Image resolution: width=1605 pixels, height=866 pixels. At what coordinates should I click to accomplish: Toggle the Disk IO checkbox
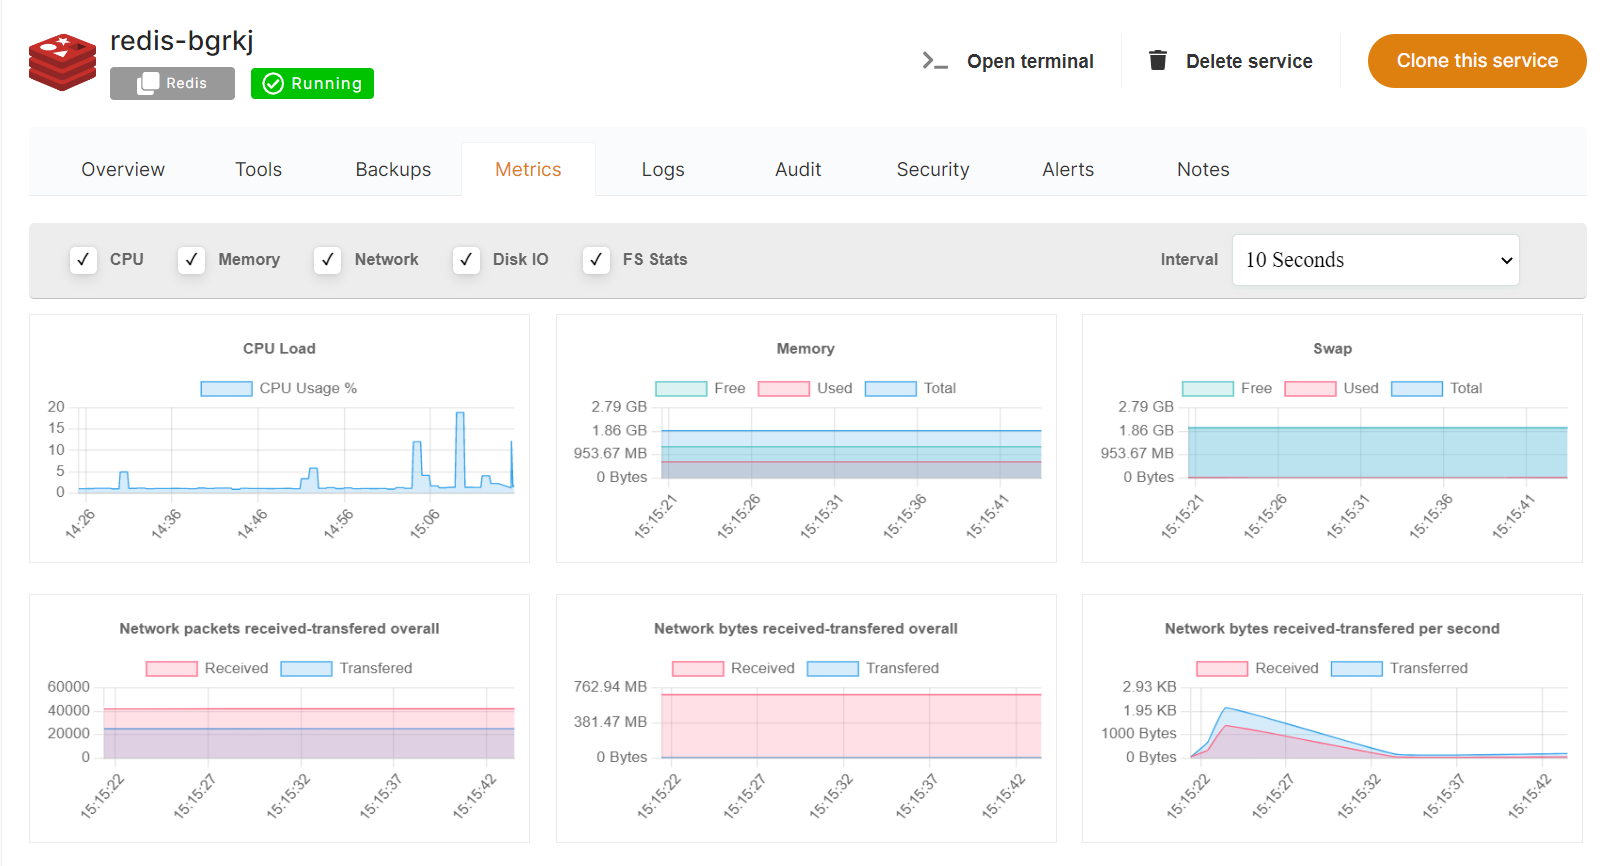(x=466, y=260)
